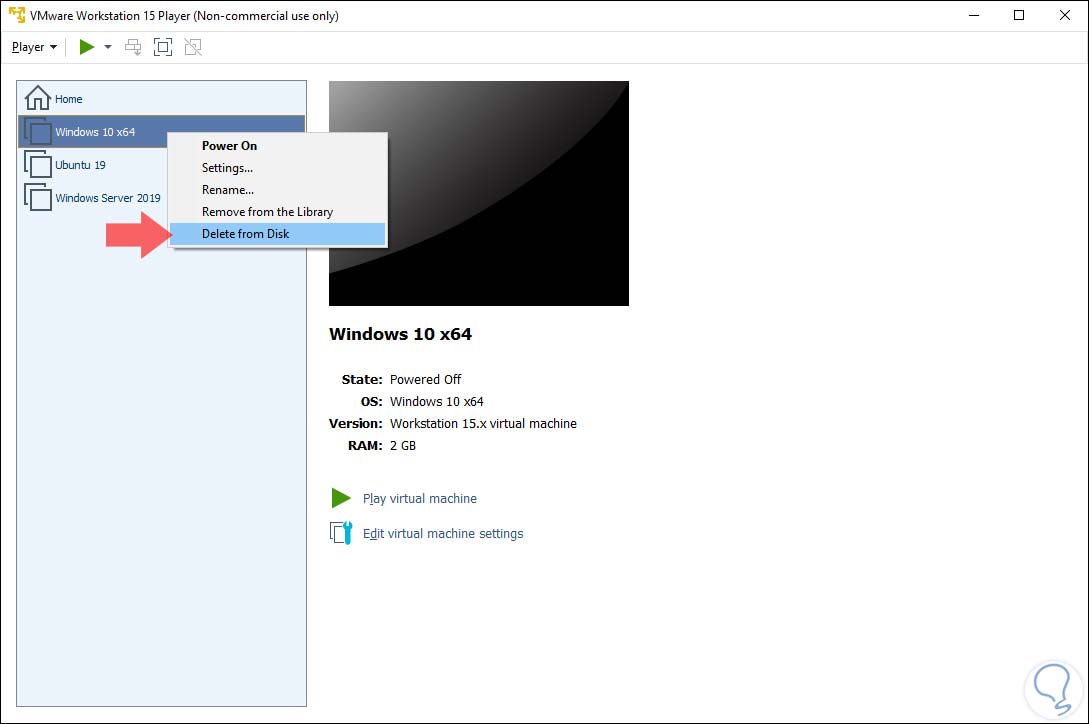Open Settings... from context menu

tap(278, 167)
